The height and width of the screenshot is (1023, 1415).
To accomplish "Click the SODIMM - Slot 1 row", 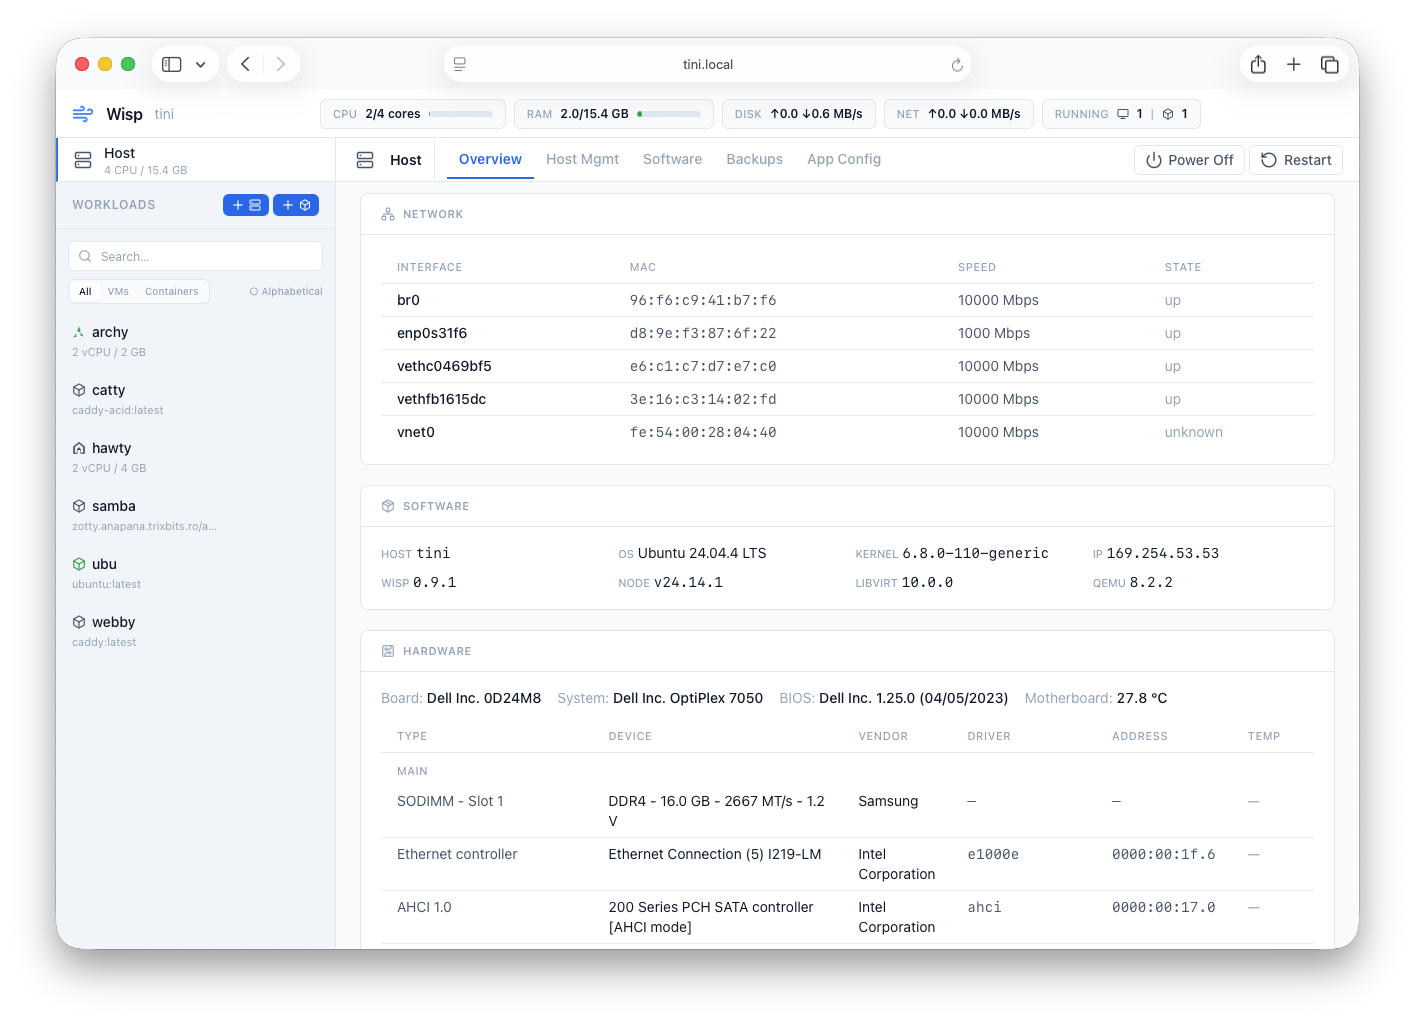I will 847,811.
